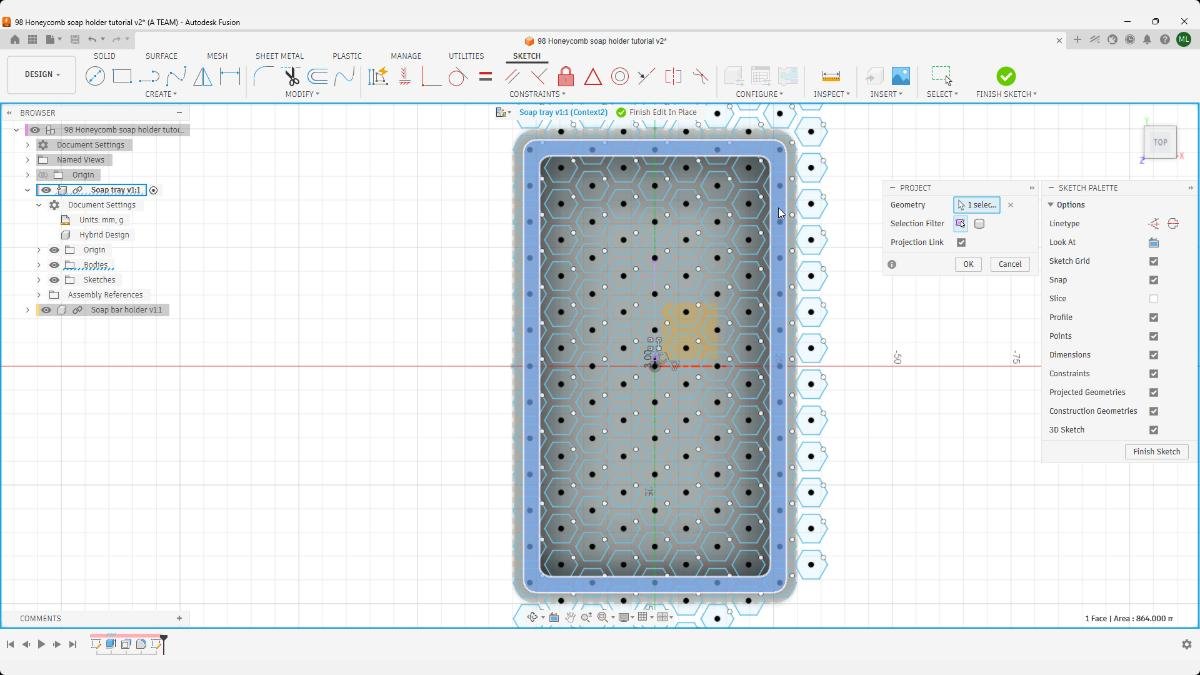Toggle visibility of Soap tray v1:1

pyautogui.click(x=46, y=190)
